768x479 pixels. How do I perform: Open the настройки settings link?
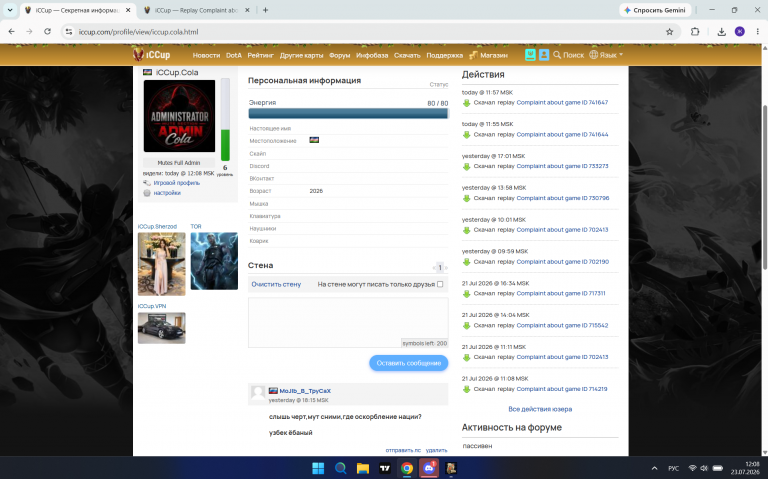pos(167,193)
